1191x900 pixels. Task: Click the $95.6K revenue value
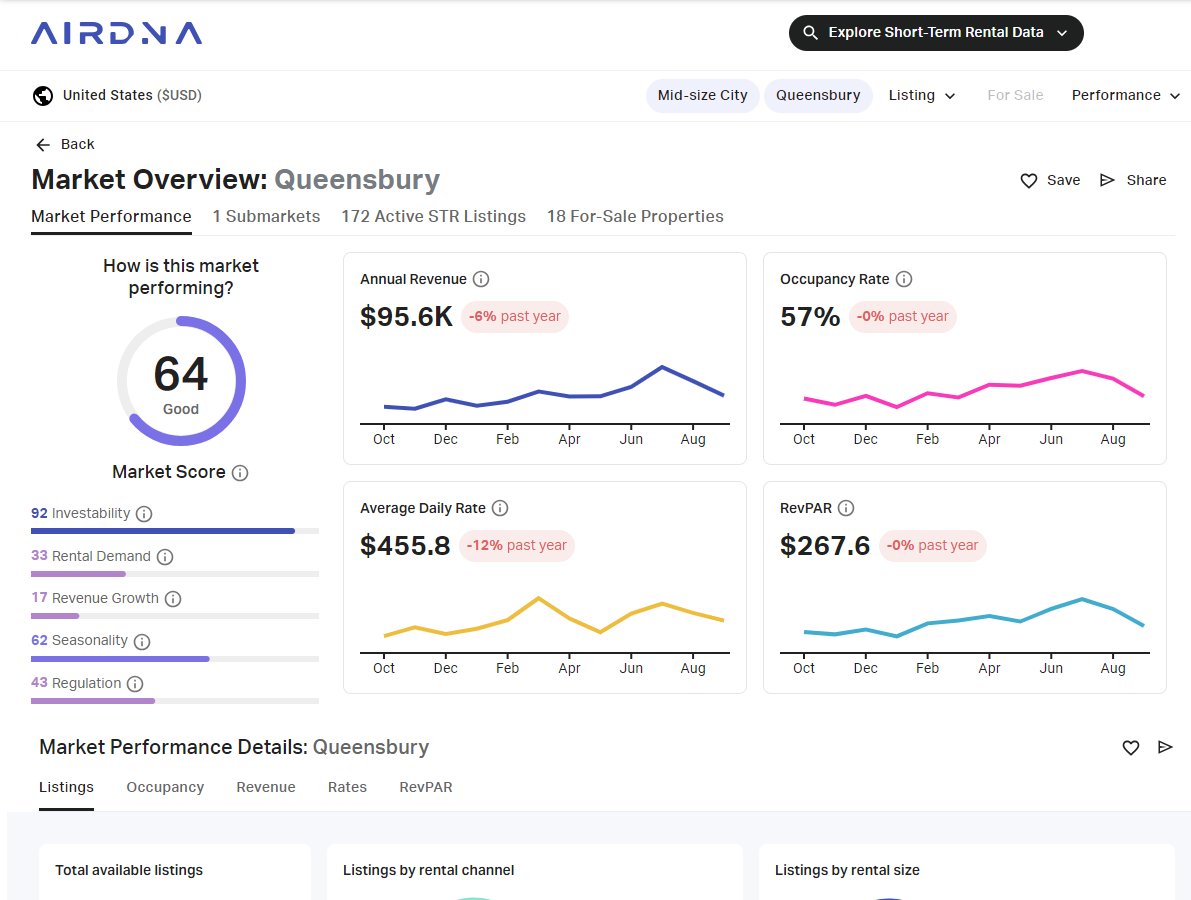coord(406,317)
